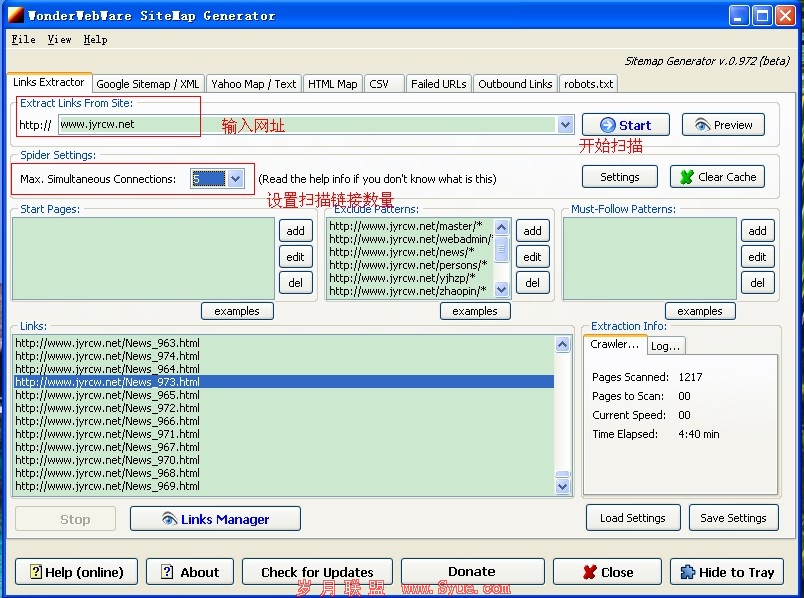Hide the application to tray
Image resolution: width=804 pixels, height=598 pixels.
[x=727, y=572]
